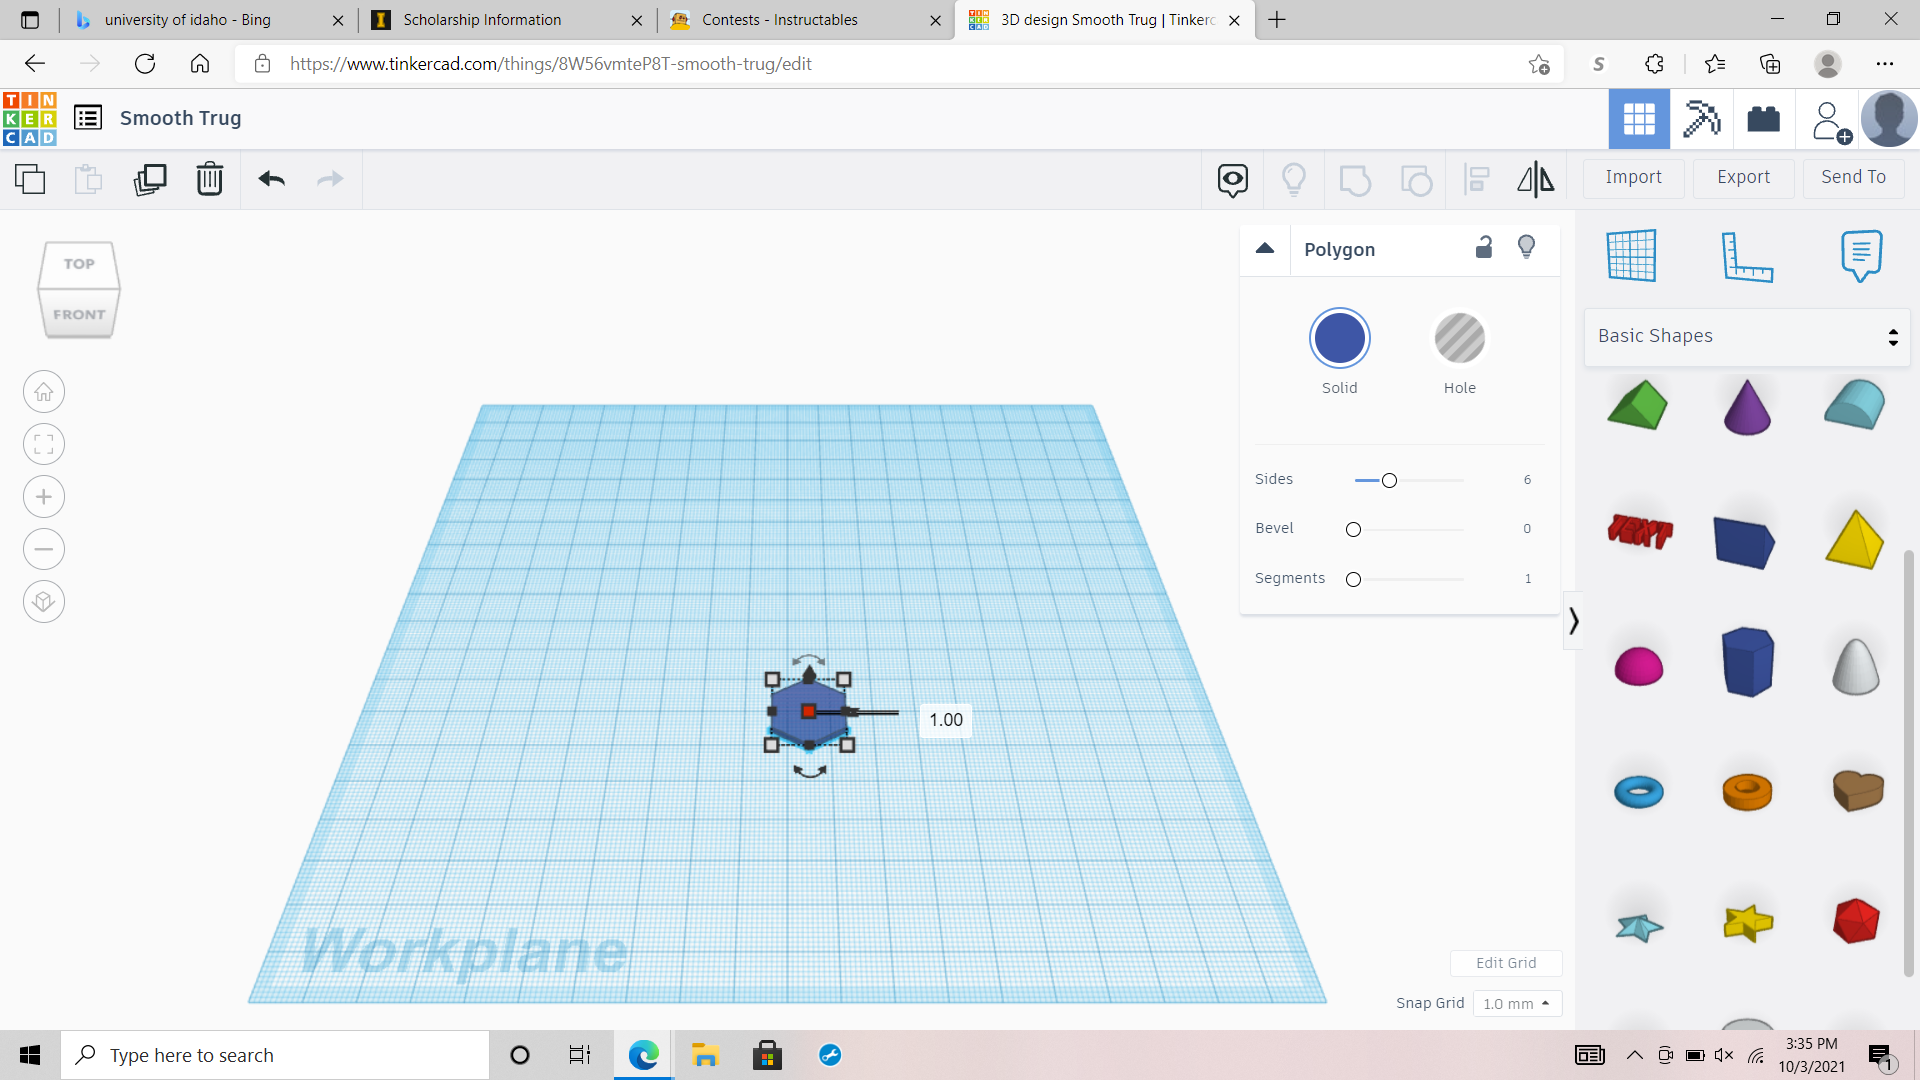Toggle the lock icon in the Polygon panel
1920x1080 pixels.
tap(1484, 247)
